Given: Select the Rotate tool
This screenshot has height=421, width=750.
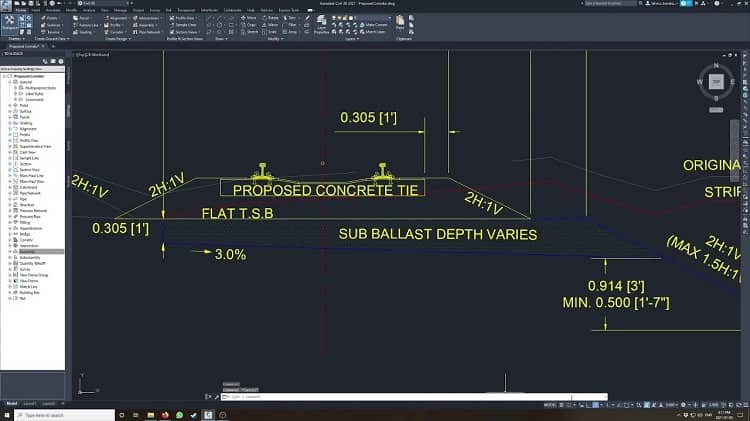Looking at the screenshot, I should [x=270, y=18].
